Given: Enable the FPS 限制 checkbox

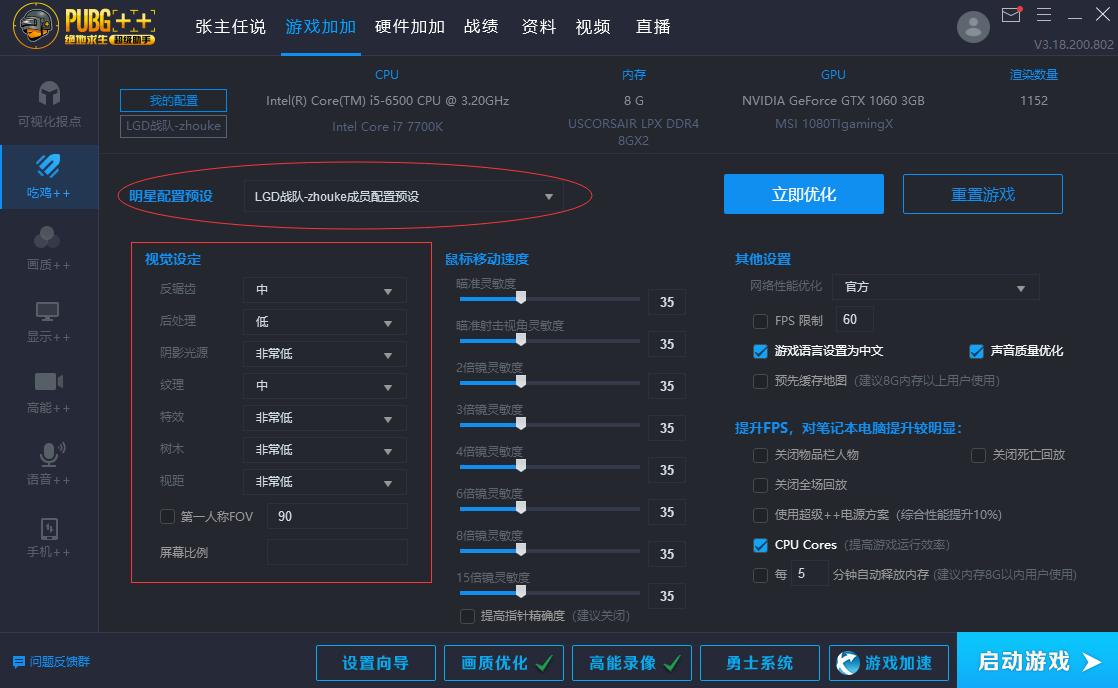Looking at the screenshot, I should (x=759, y=320).
